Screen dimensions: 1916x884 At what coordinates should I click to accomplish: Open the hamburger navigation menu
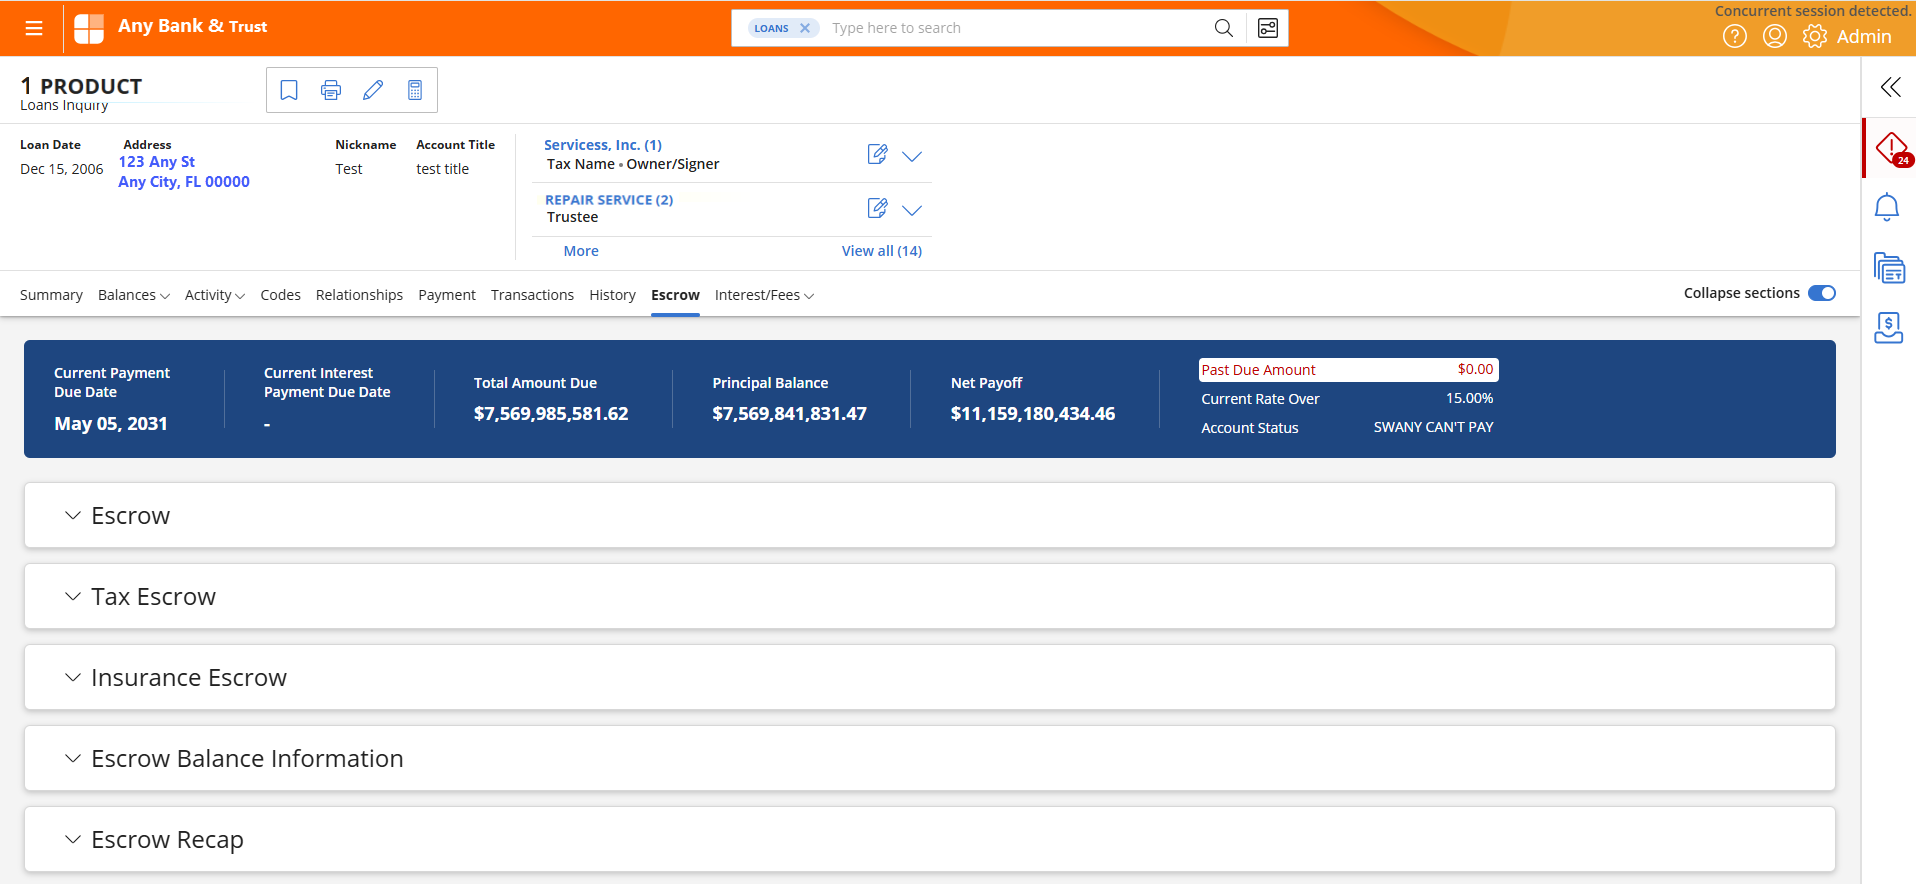pos(34,28)
